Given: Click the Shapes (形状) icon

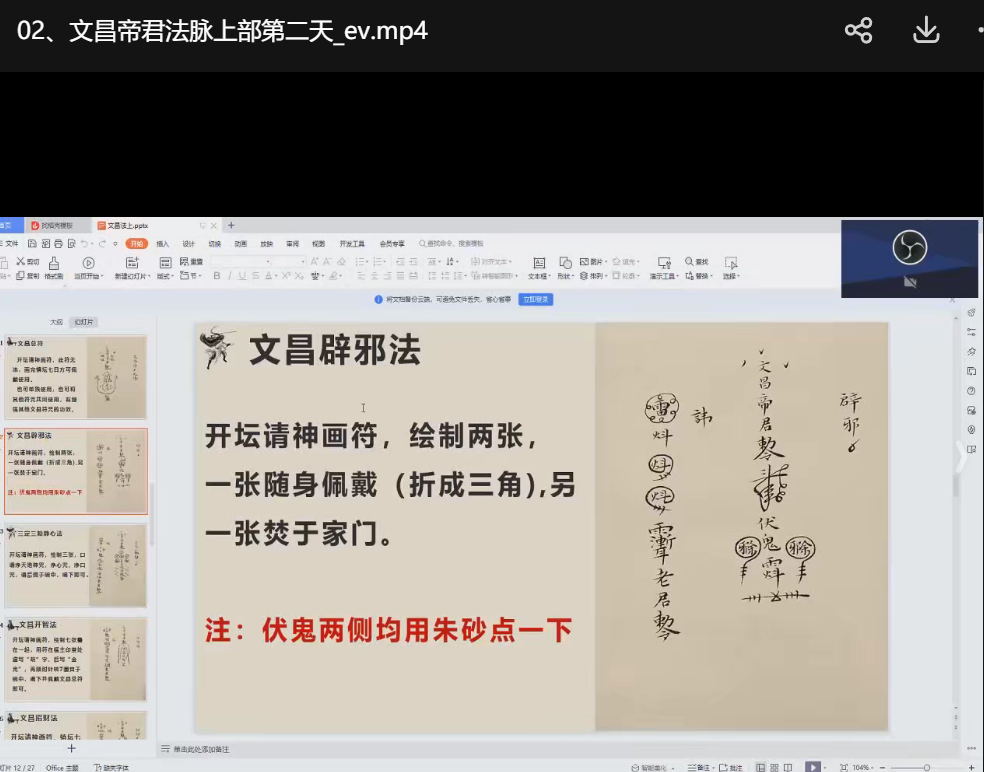Looking at the screenshot, I should tap(565, 262).
